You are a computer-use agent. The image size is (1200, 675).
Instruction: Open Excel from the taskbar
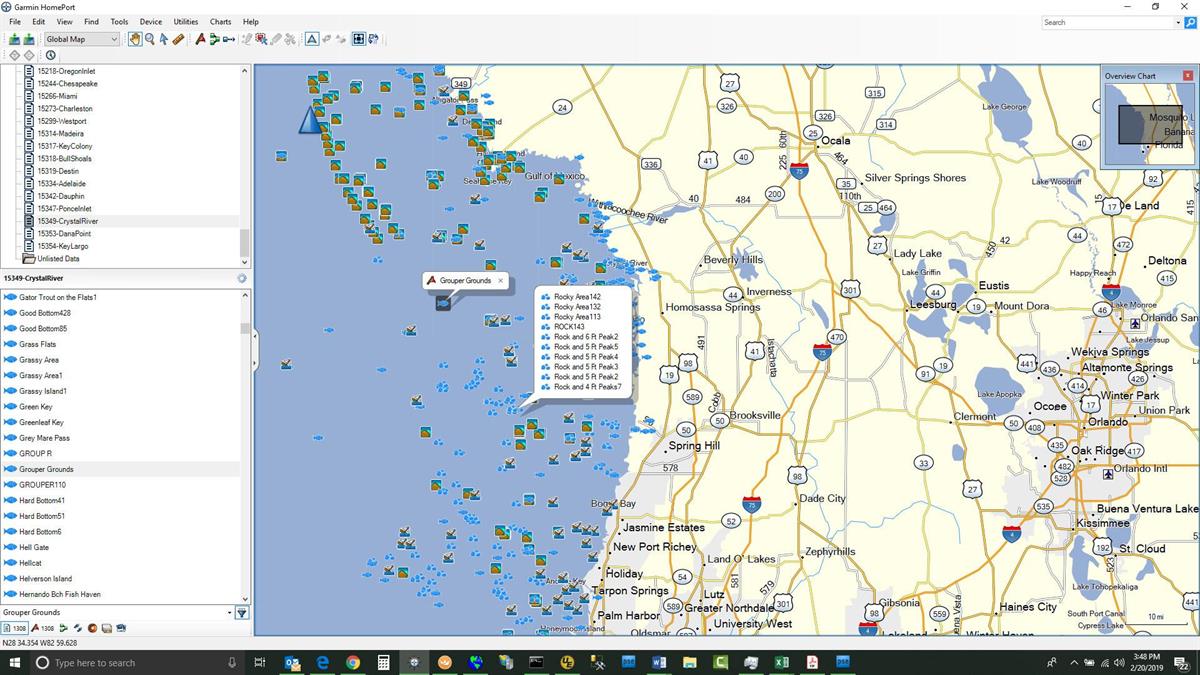[x=782, y=662]
